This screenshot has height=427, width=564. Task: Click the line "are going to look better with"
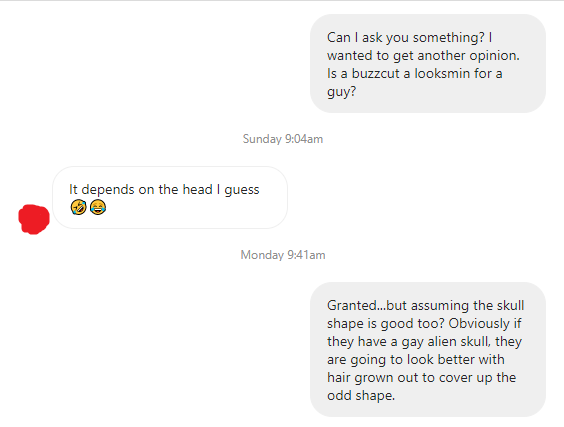(x=415, y=360)
